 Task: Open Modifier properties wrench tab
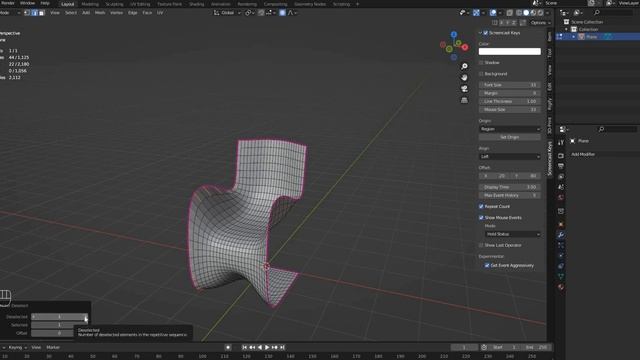click(561, 235)
